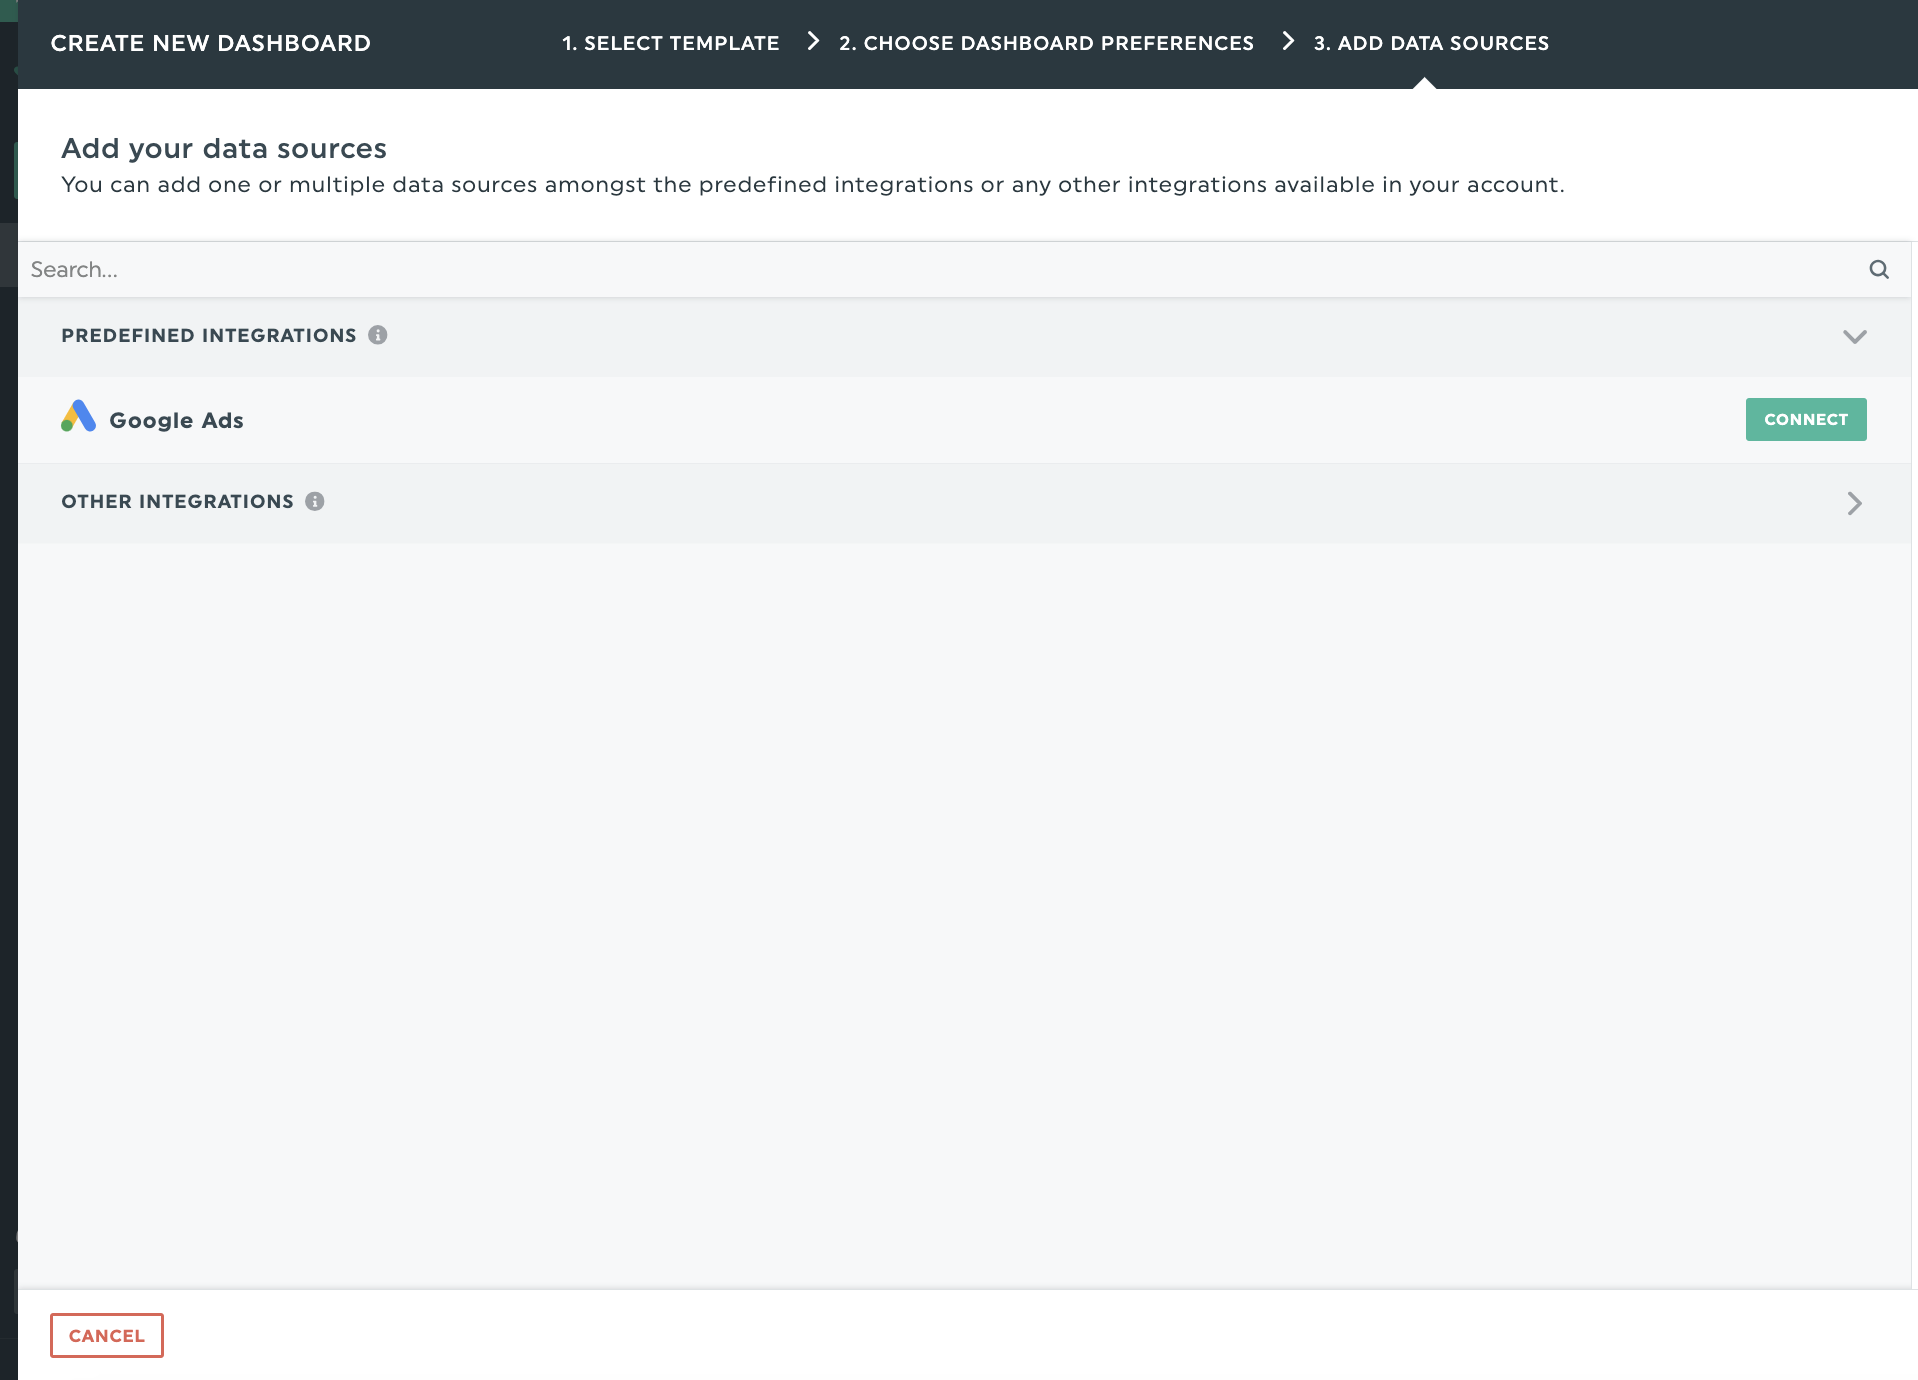Click the Google Ads integration name
This screenshot has height=1380, width=1918.
[x=176, y=420]
